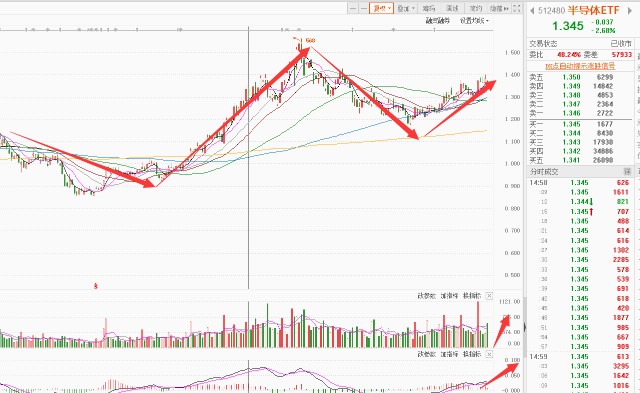
Task: Click the 半导体ETF stock name title
Action: point(593,10)
